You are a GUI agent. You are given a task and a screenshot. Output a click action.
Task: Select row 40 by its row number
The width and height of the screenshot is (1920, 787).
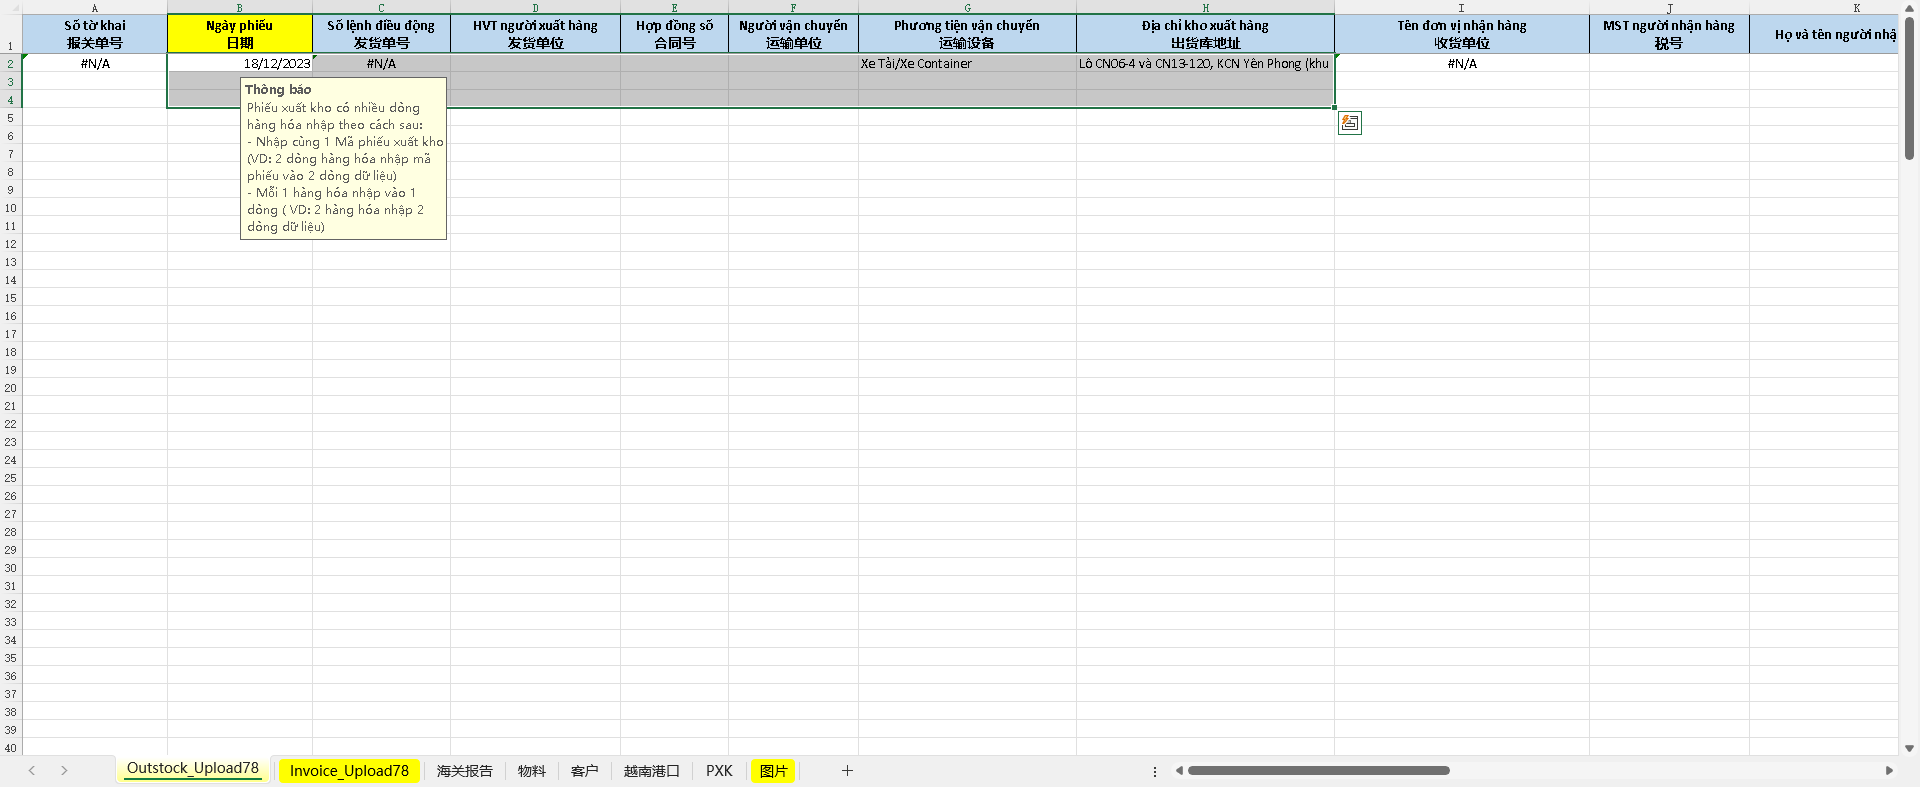[11, 748]
